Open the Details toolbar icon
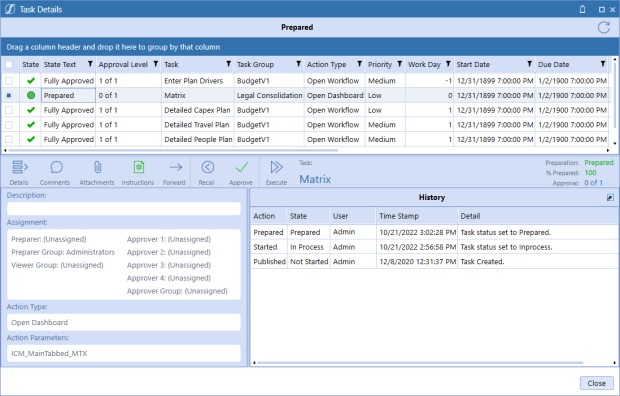620x396 pixels. (x=19, y=172)
